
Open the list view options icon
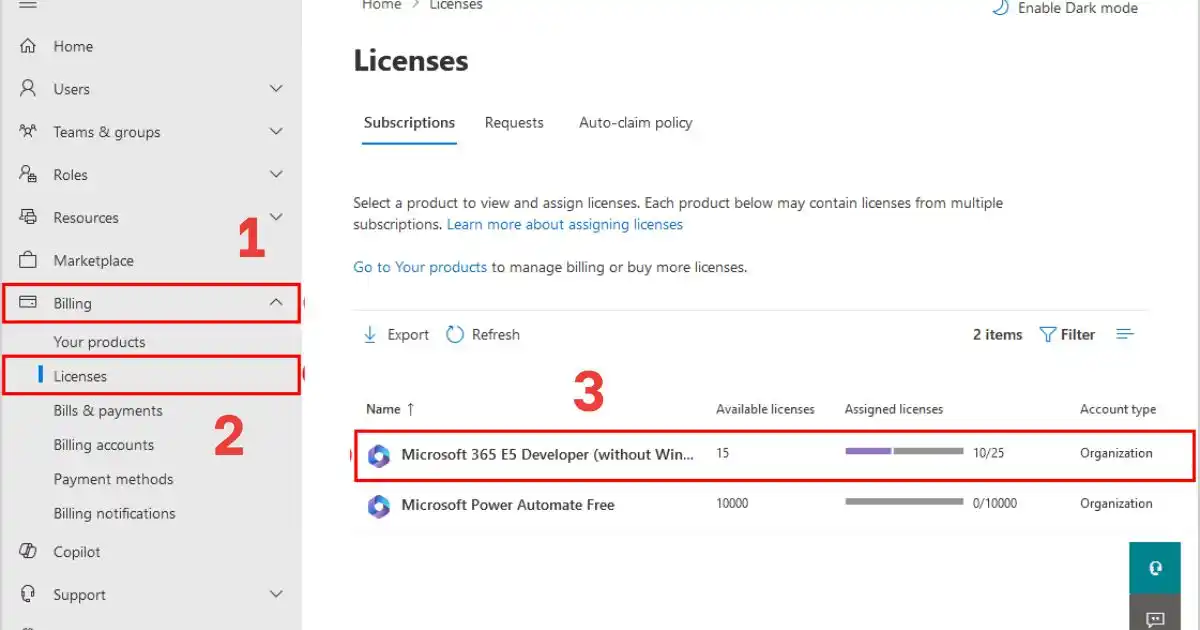[x=1125, y=334]
